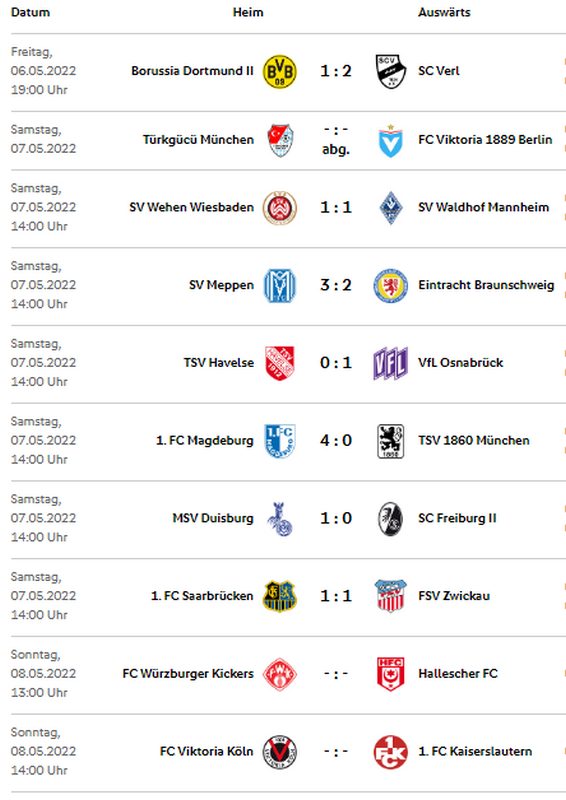Screen dimensions: 566x800
Task: Click the Hallescher FC crest
Action: click(390, 674)
